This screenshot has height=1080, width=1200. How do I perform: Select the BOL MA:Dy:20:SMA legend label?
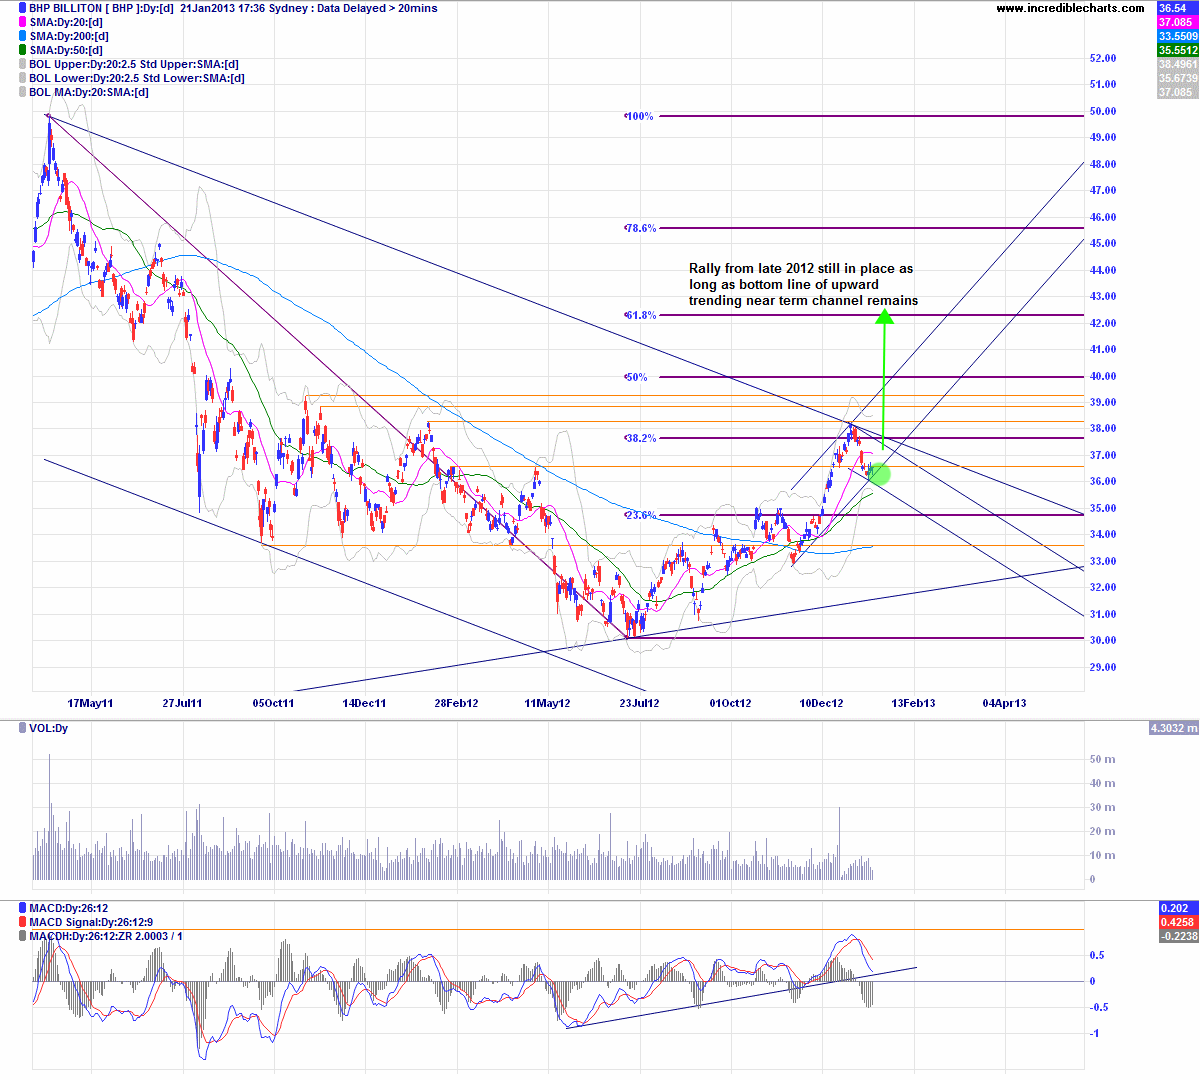coord(89,92)
